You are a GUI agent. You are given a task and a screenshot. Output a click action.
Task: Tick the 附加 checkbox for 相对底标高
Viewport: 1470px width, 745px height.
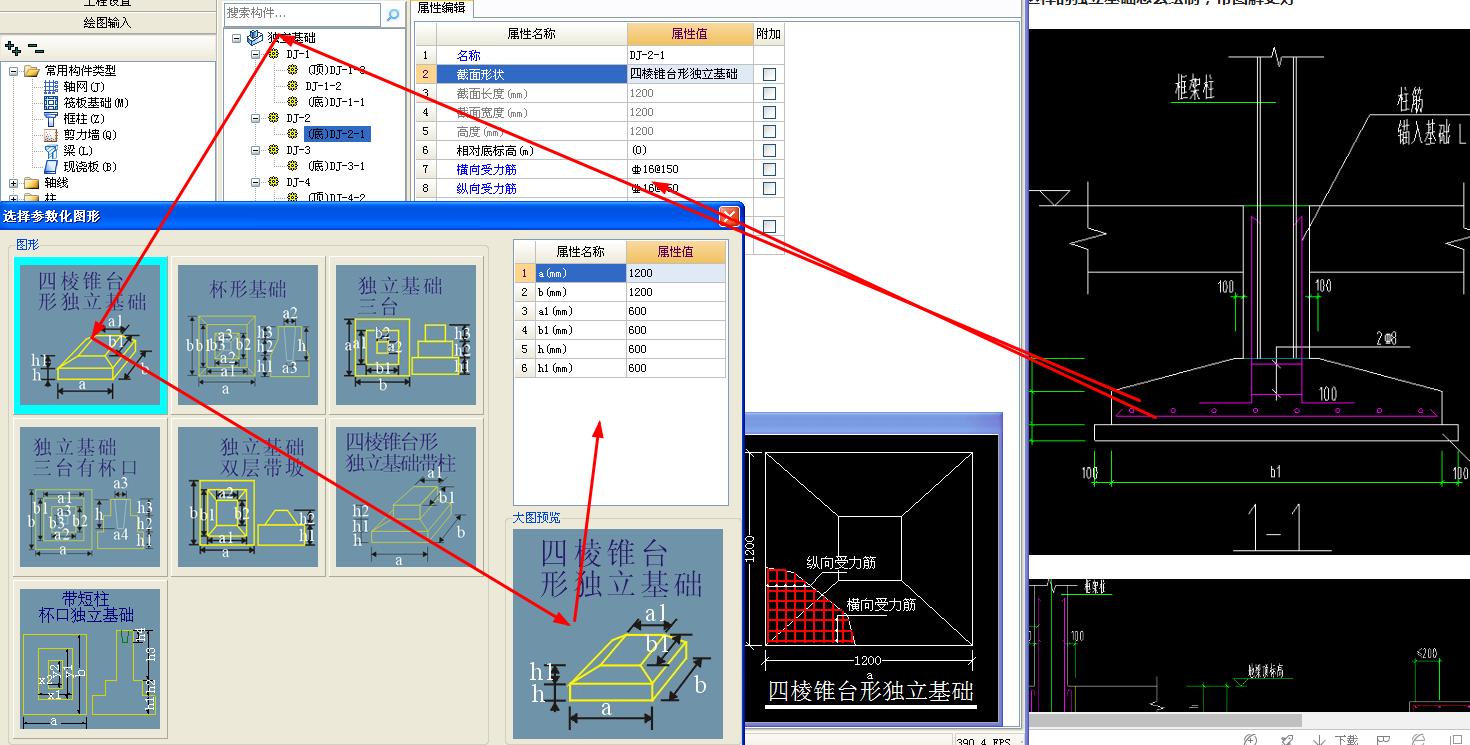769,150
